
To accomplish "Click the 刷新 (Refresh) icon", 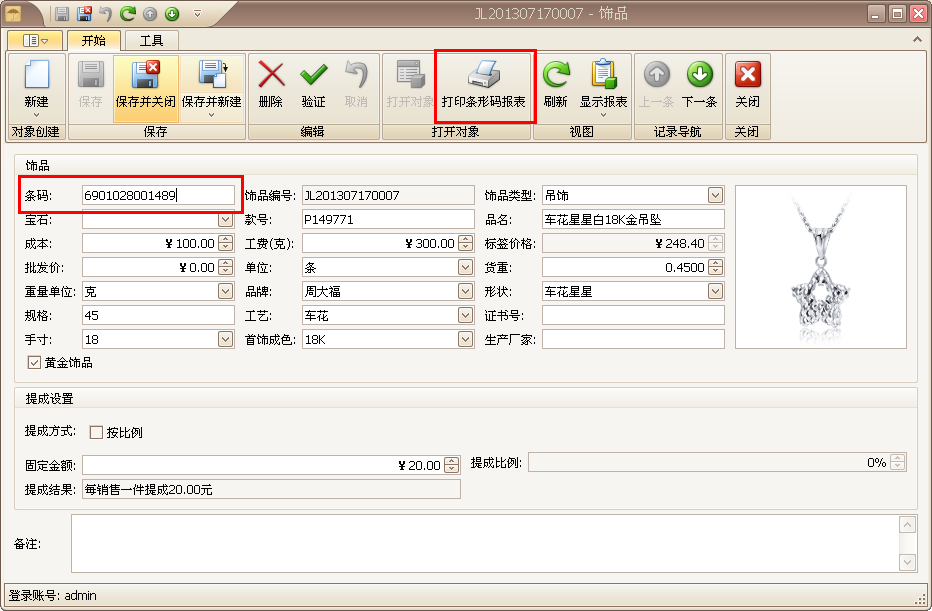I will click(x=555, y=76).
